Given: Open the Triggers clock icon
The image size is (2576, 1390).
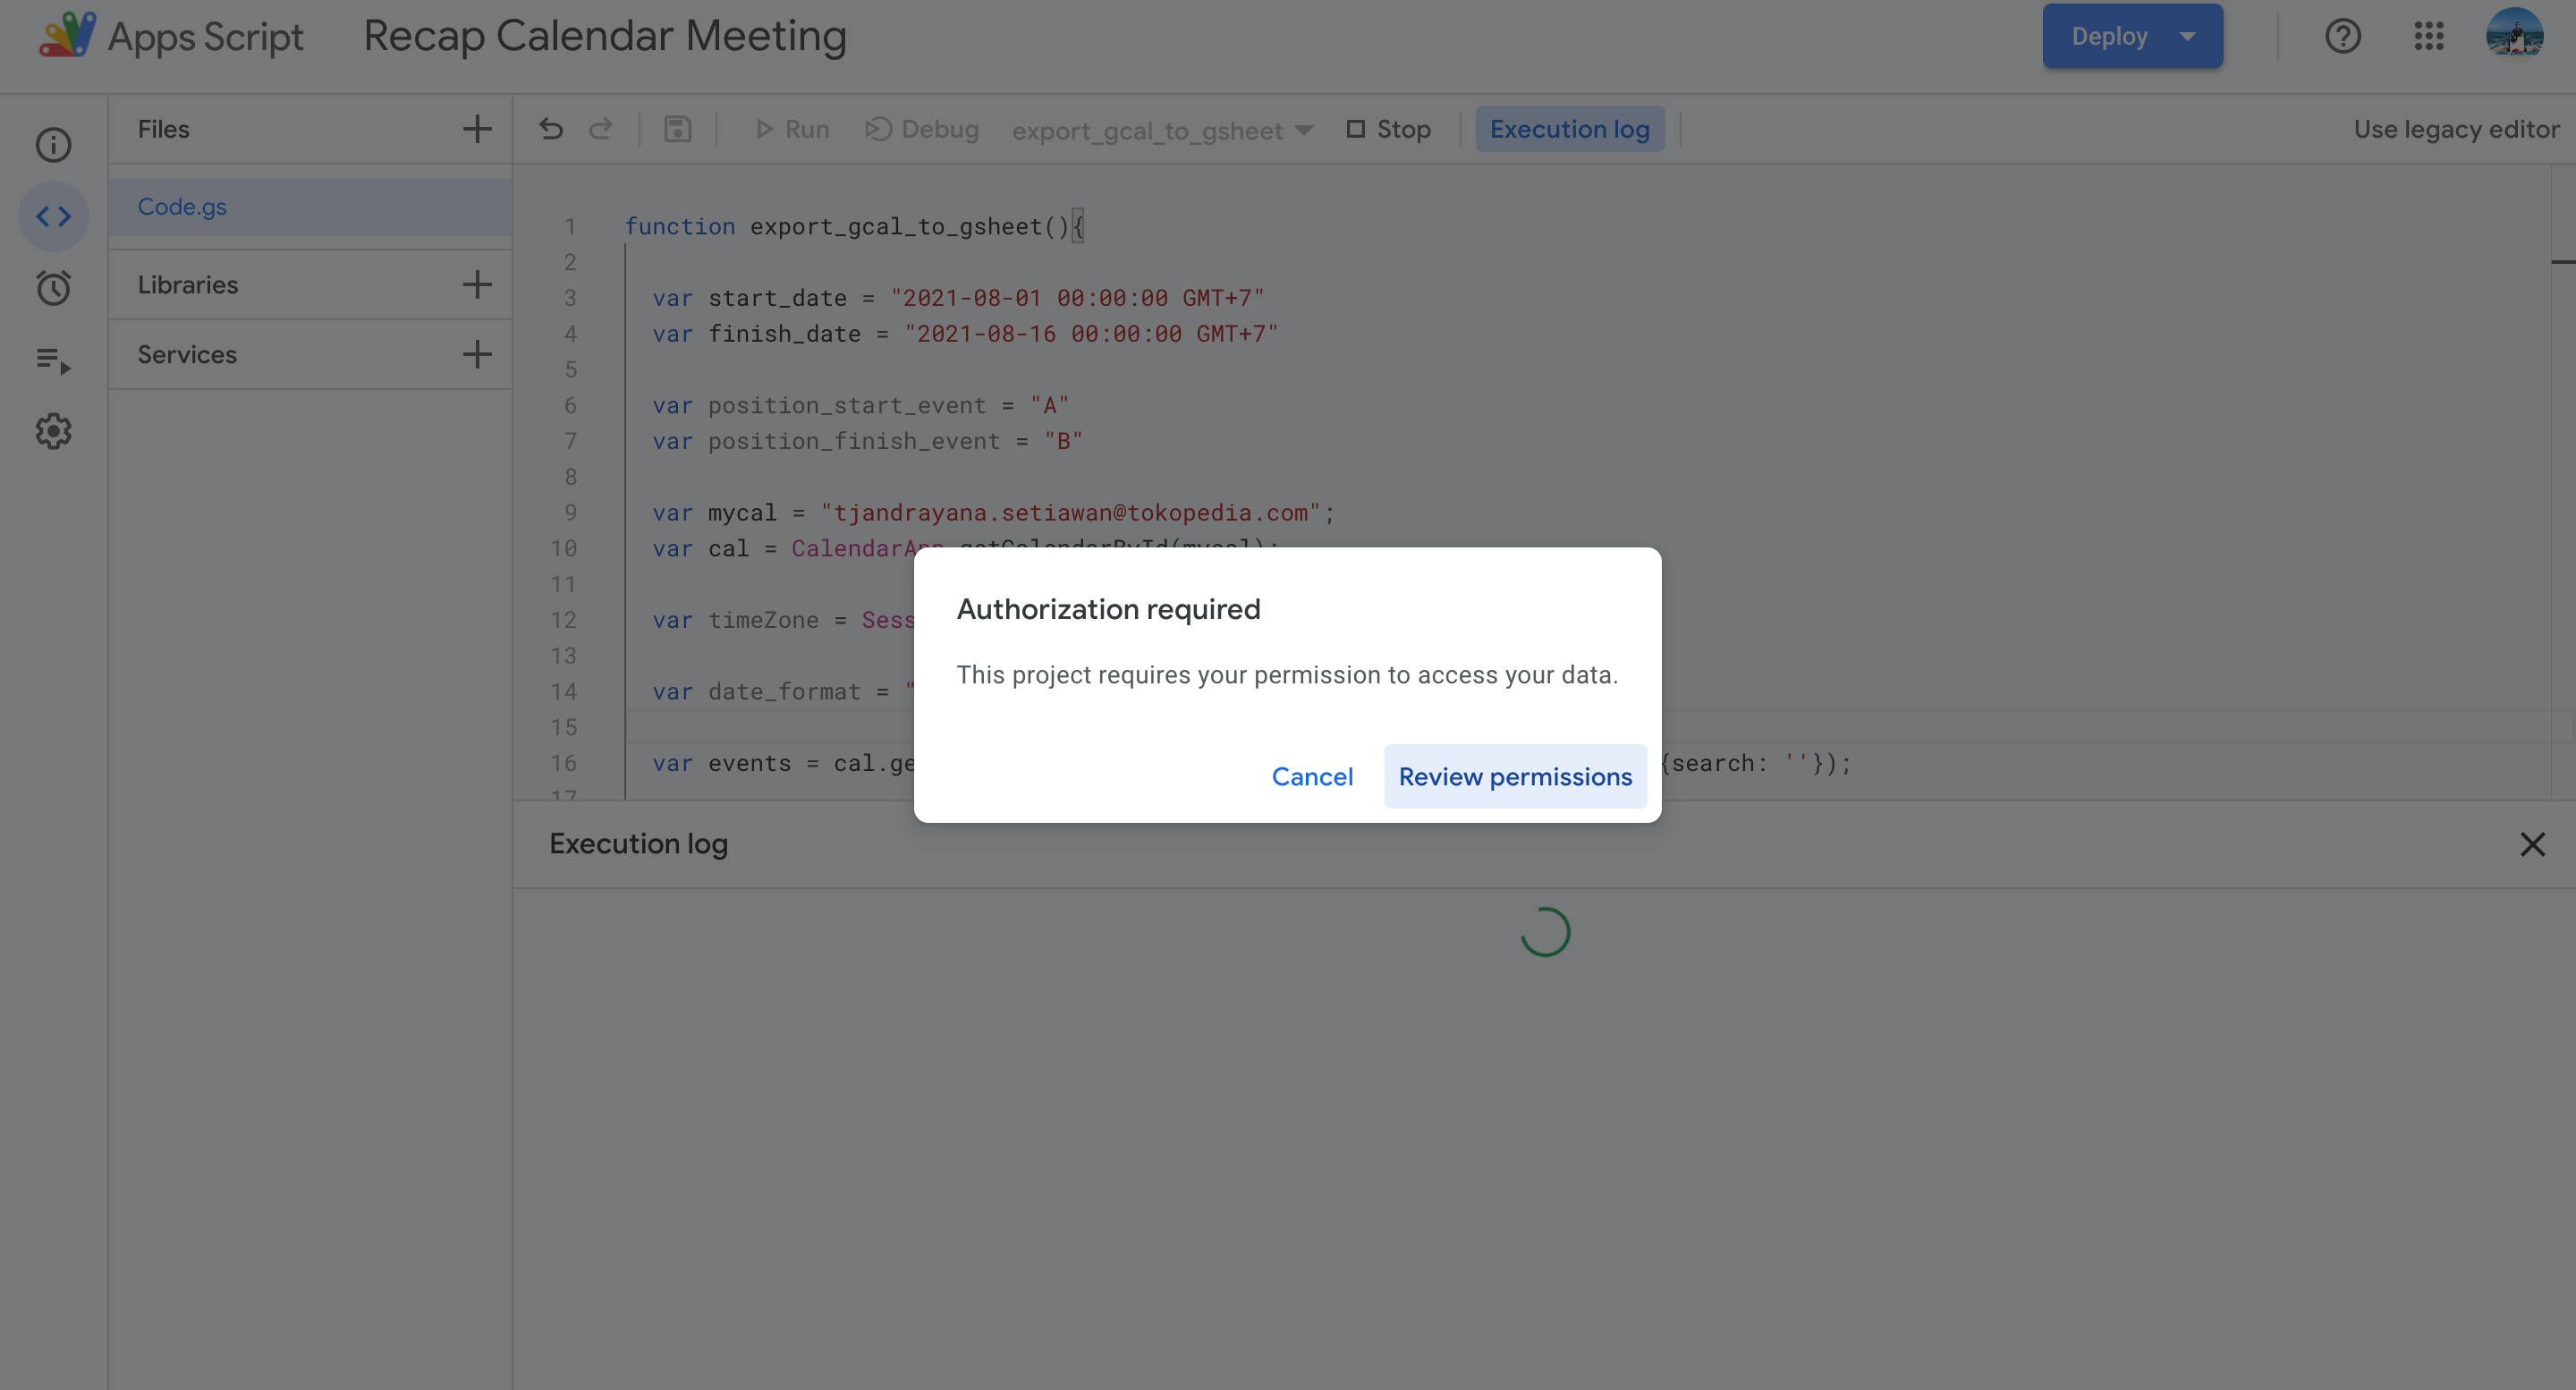Looking at the screenshot, I should 53,288.
